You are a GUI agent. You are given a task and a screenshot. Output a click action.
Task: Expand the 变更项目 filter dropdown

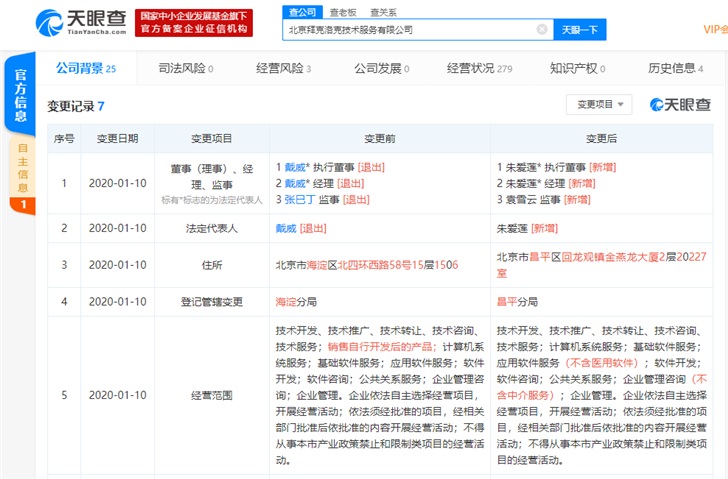[x=598, y=104]
